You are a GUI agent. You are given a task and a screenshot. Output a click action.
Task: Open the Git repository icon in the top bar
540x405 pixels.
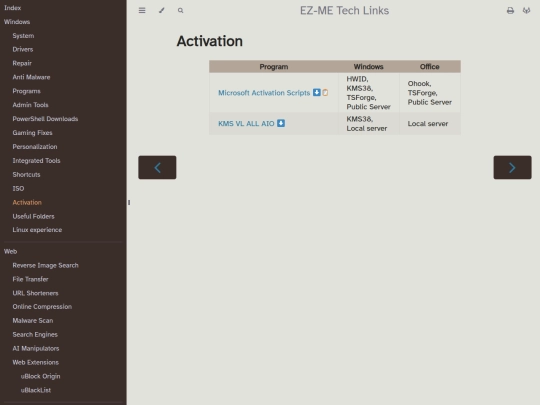point(526,11)
